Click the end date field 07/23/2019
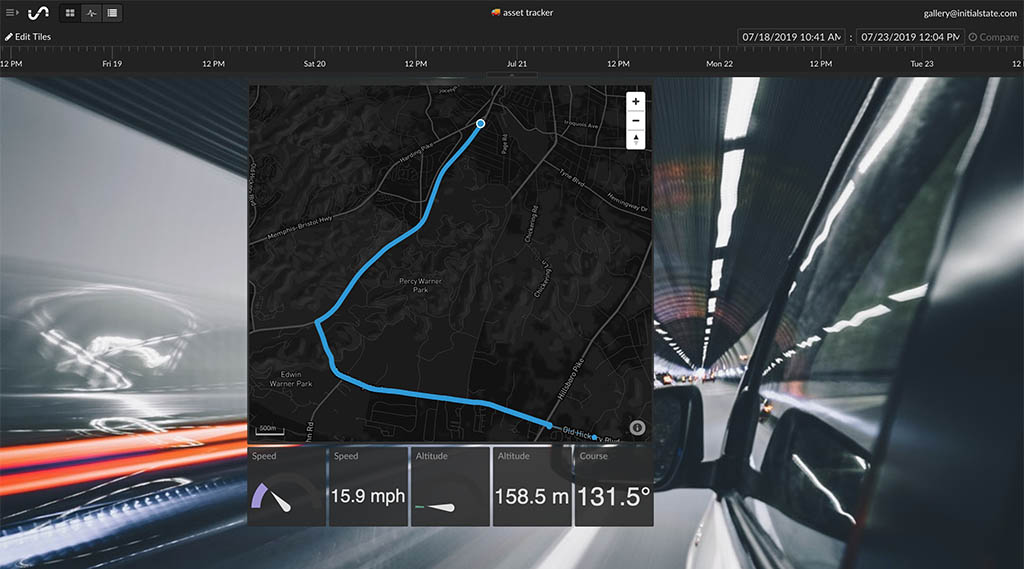The width and height of the screenshot is (1024, 569). pos(909,37)
